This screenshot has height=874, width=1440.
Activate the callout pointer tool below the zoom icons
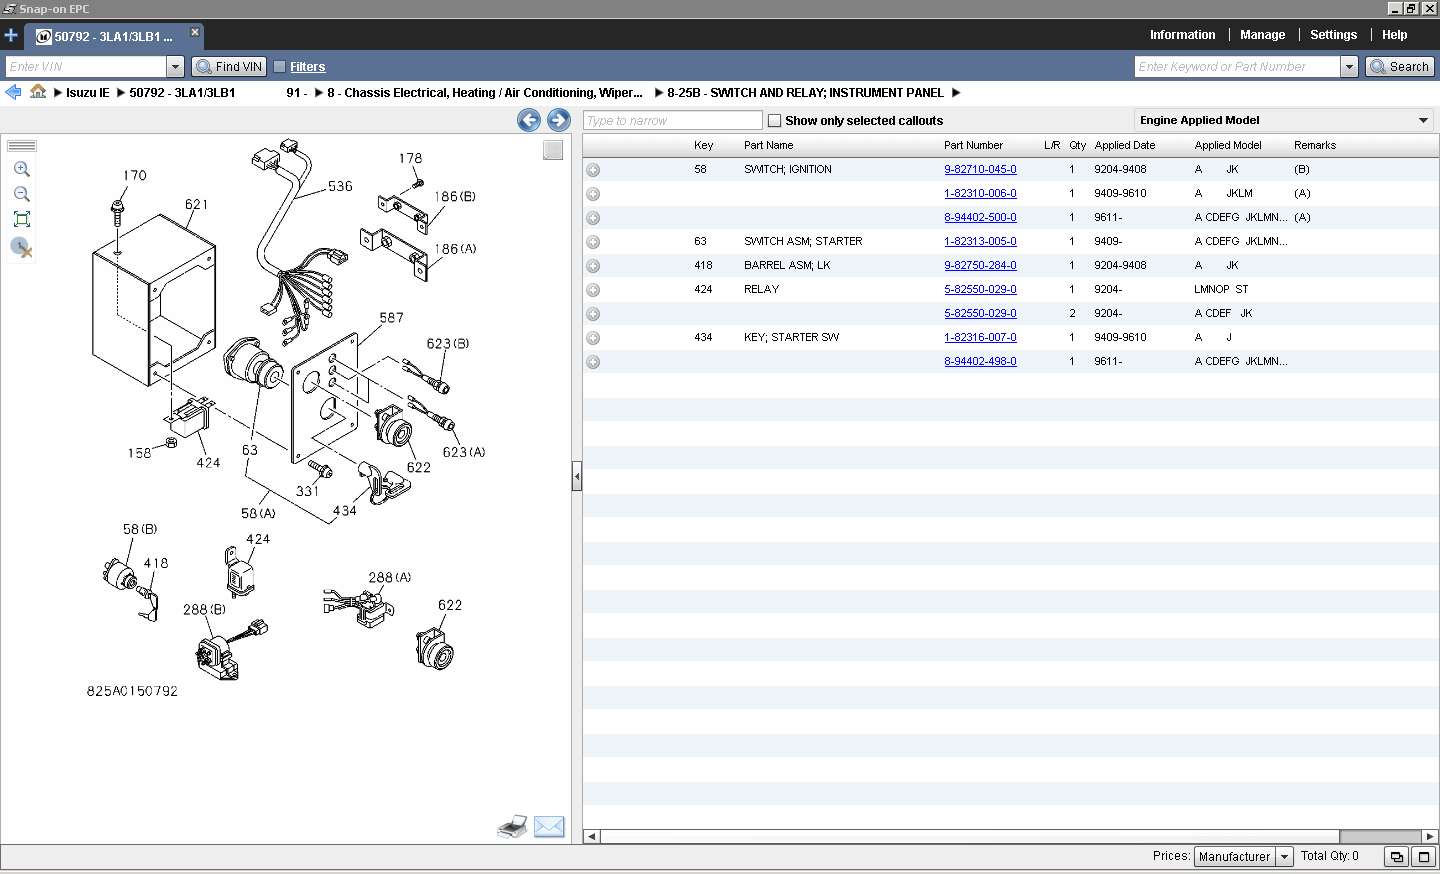pyautogui.click(x=21, y=249)
